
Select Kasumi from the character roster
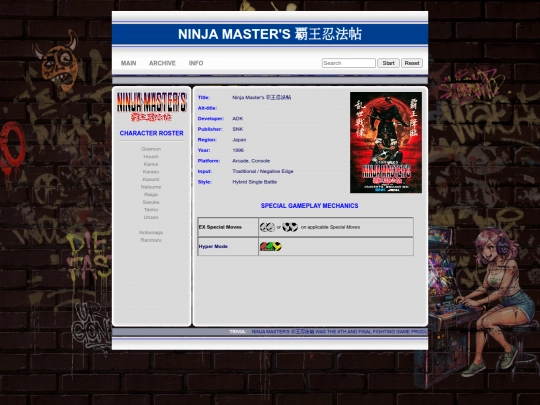click(151, 179)
